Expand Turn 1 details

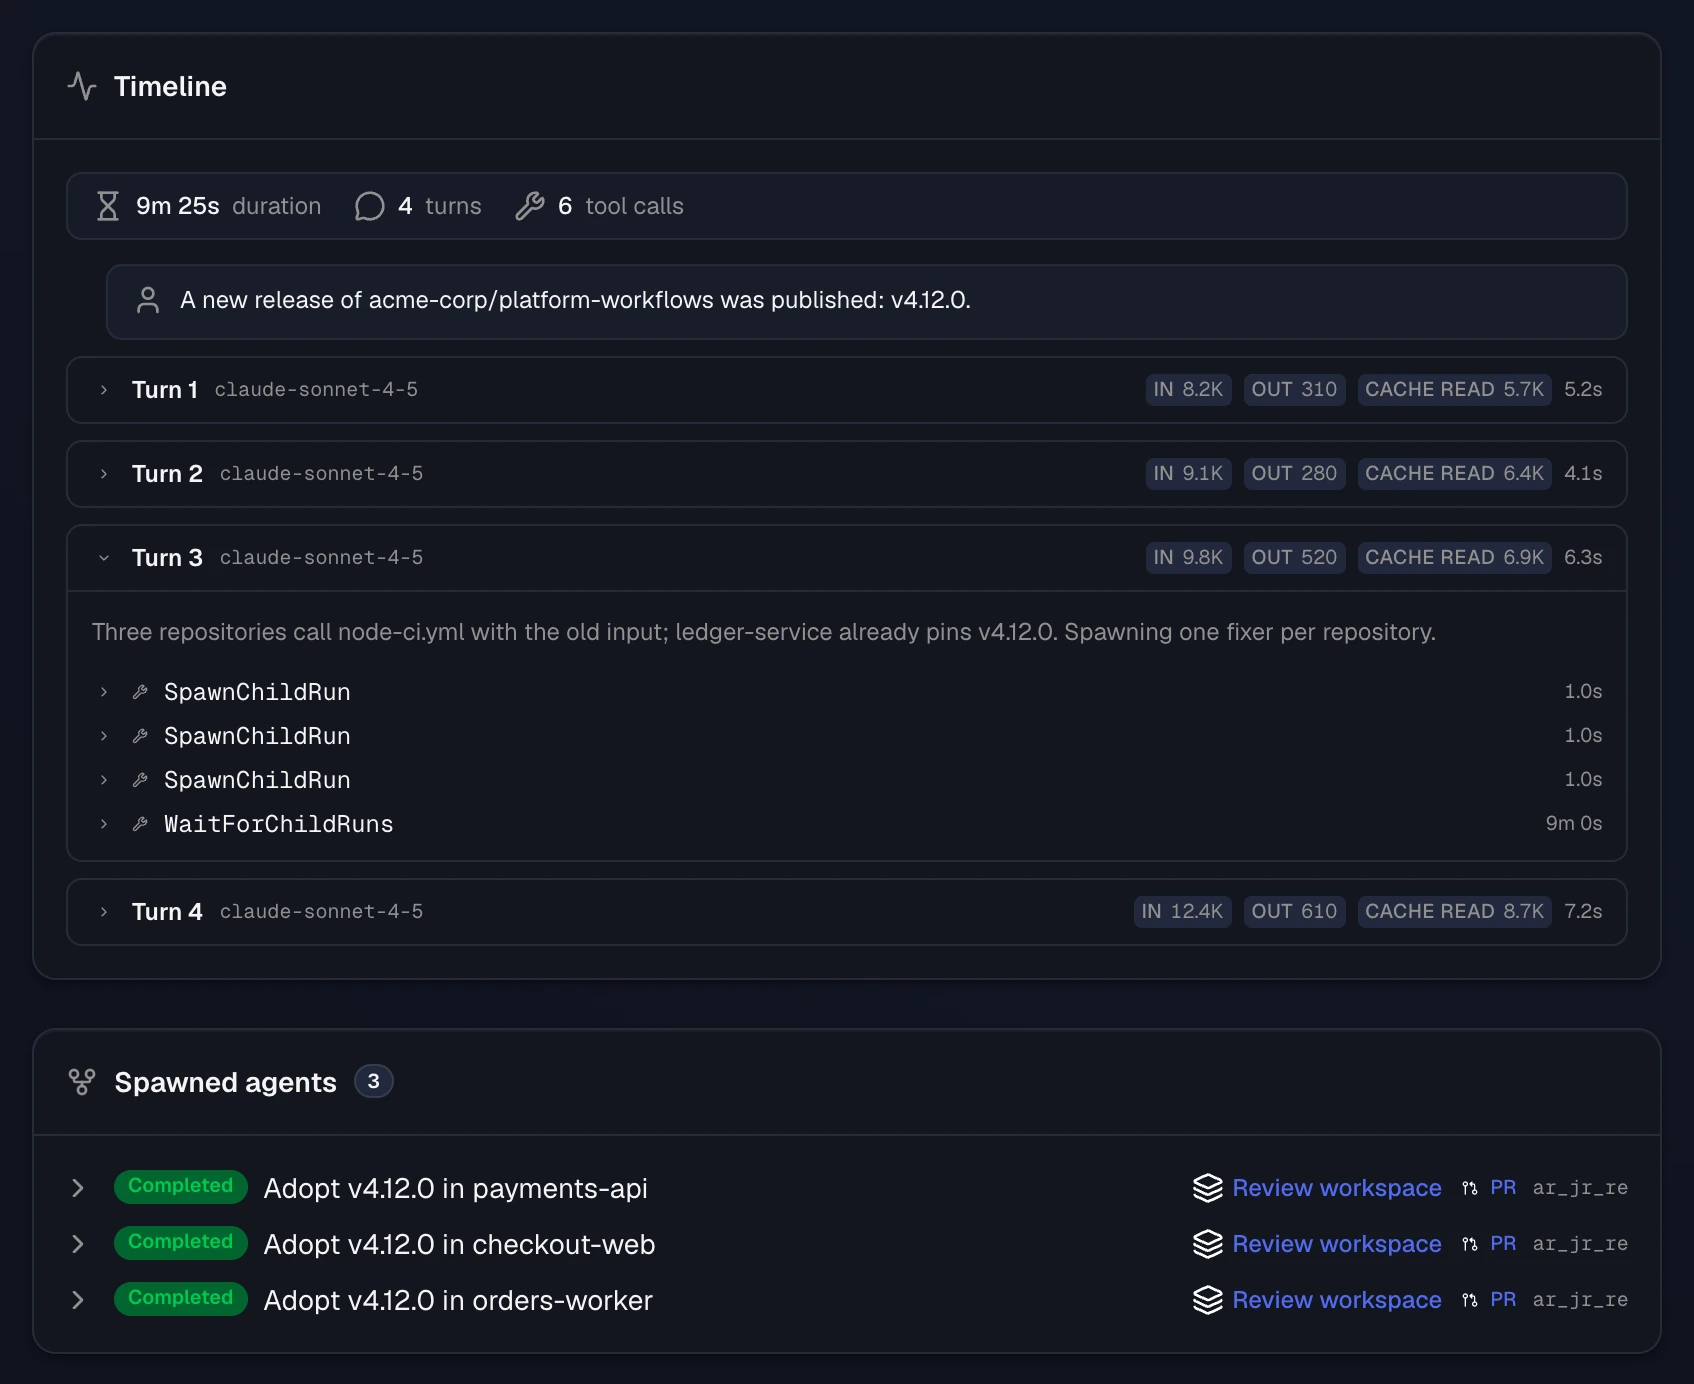point(104,390)
